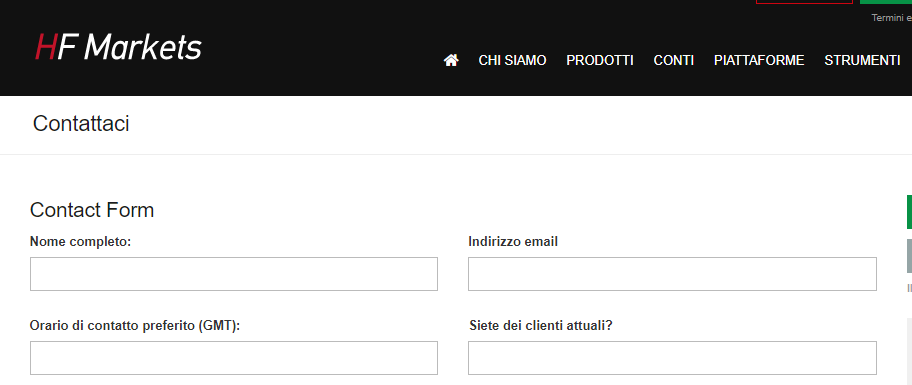Click the Nome completo label text
912x385 pixels.
point(80,241)
